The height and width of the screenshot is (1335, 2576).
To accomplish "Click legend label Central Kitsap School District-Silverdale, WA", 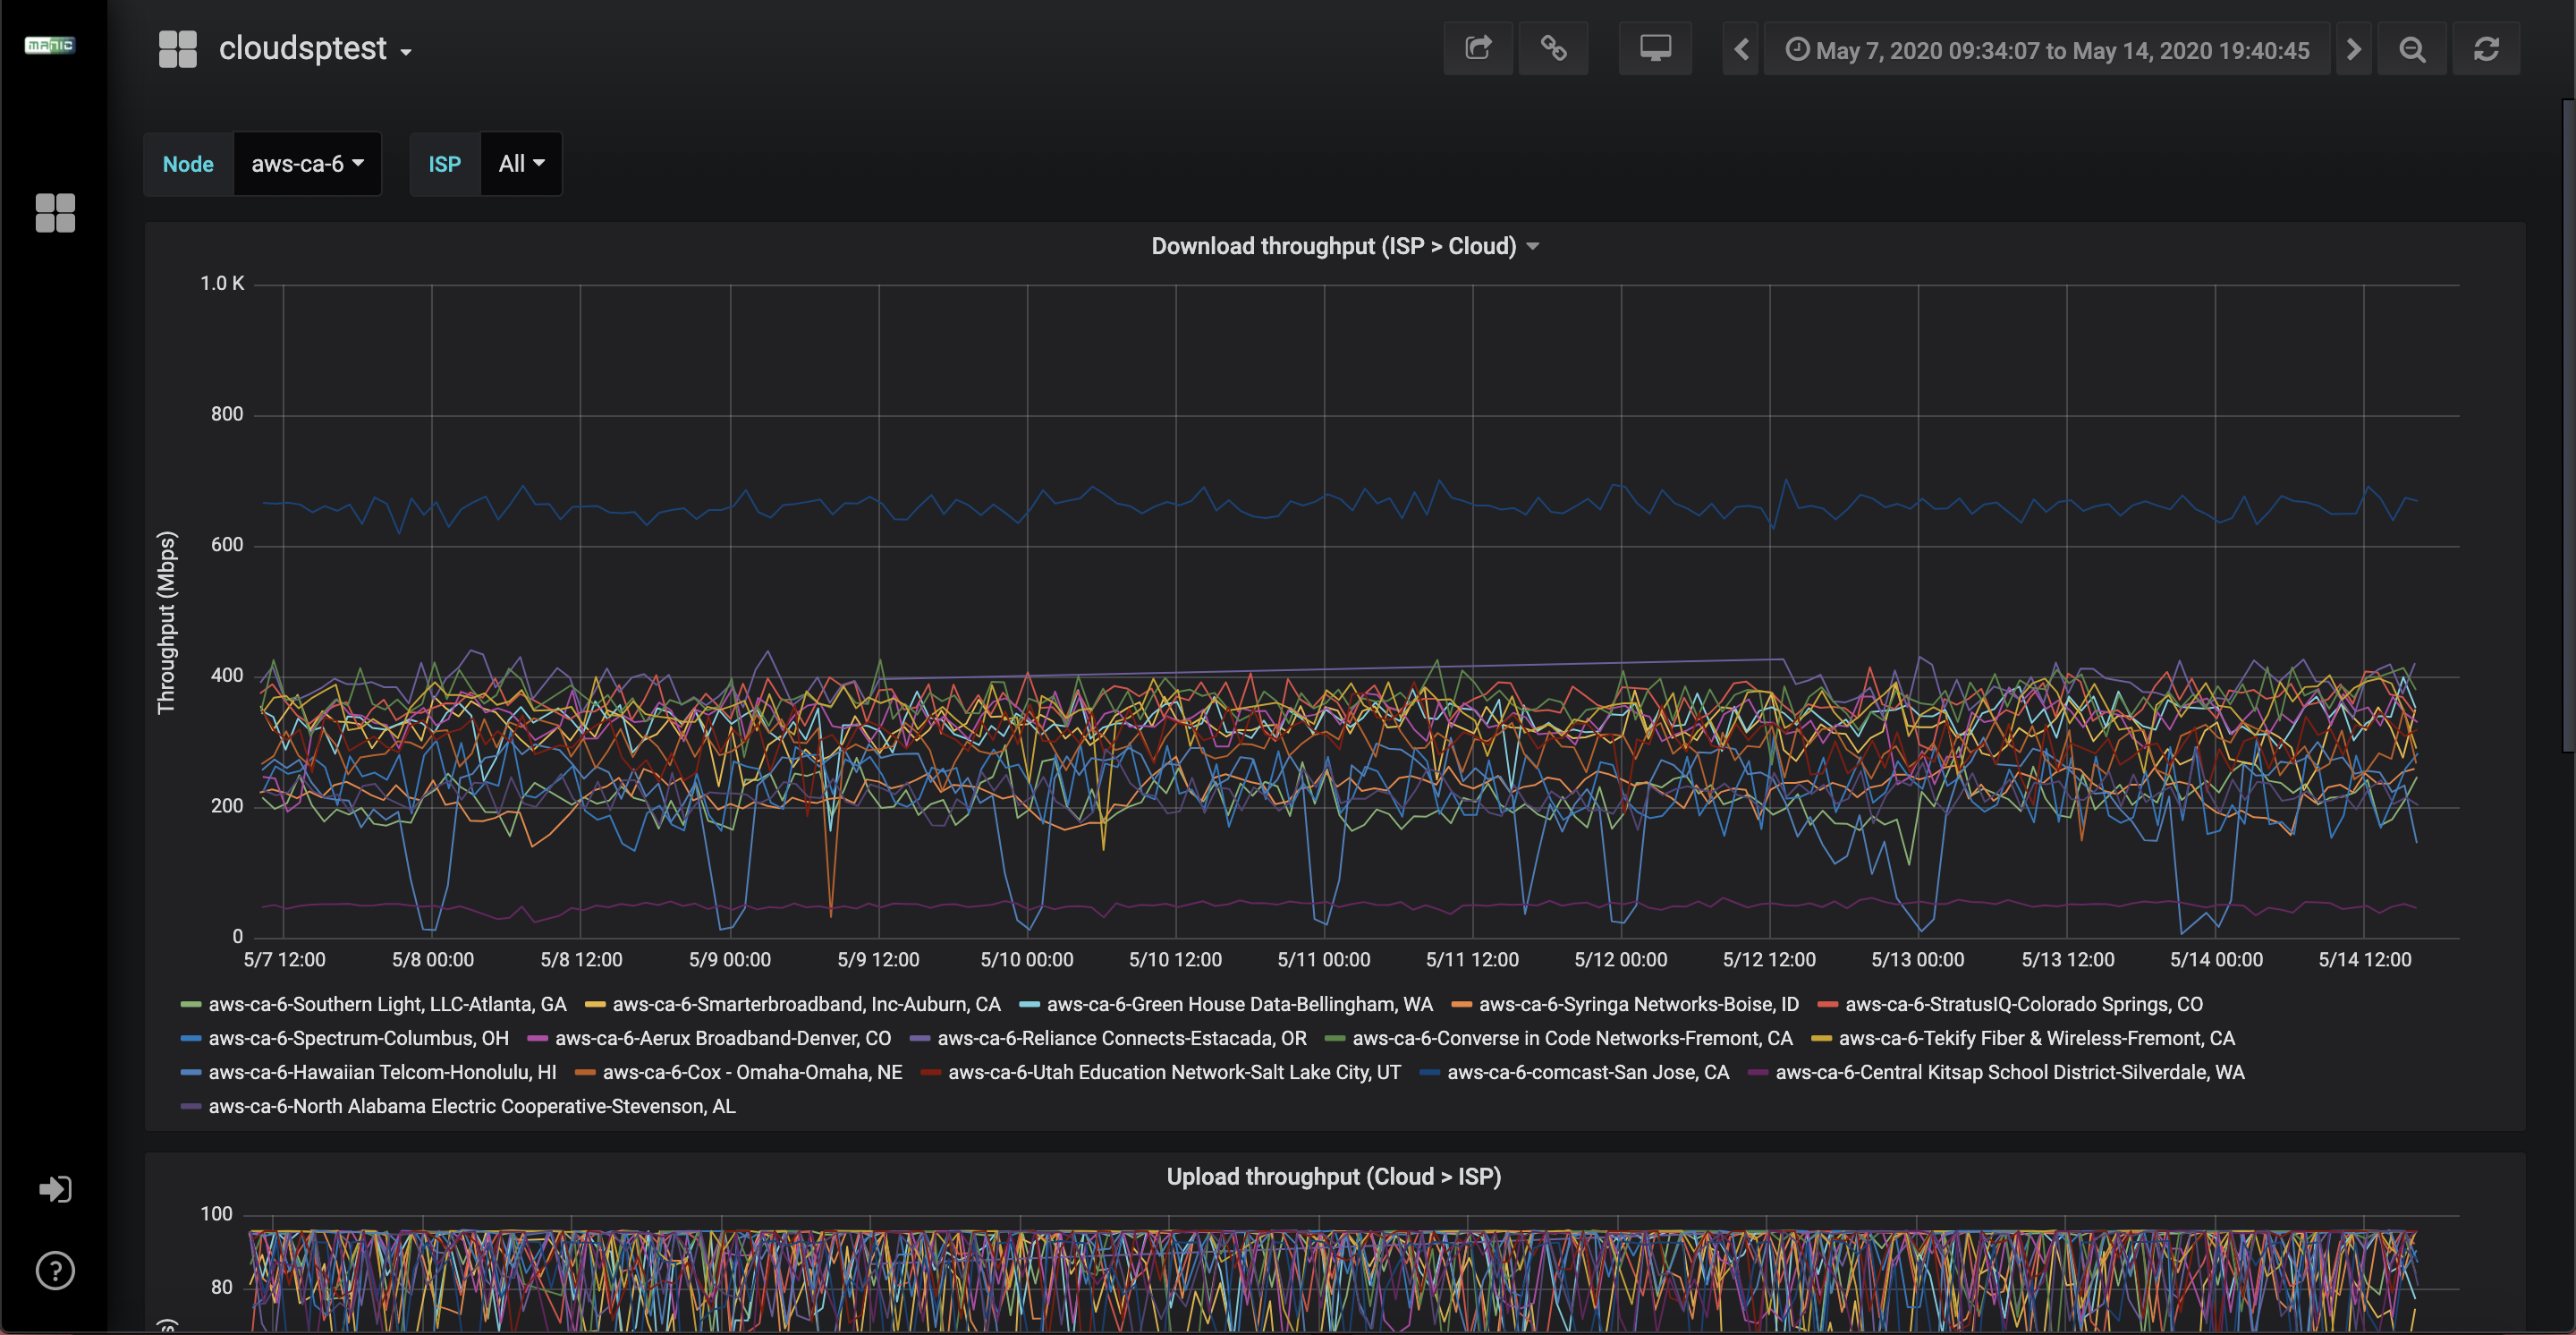I will [x=2010, y=1072].
